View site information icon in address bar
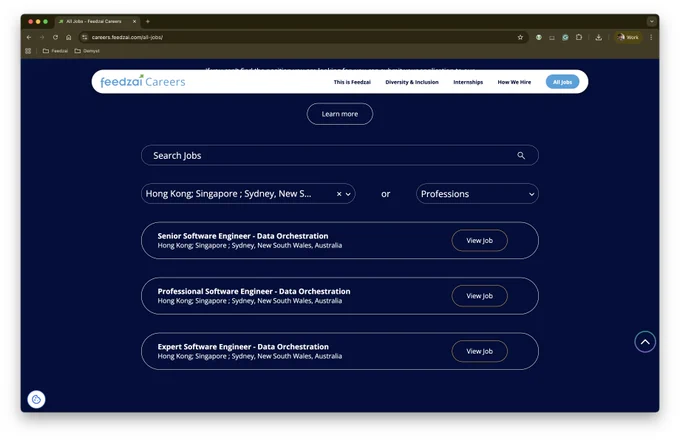 click(85, 37)
